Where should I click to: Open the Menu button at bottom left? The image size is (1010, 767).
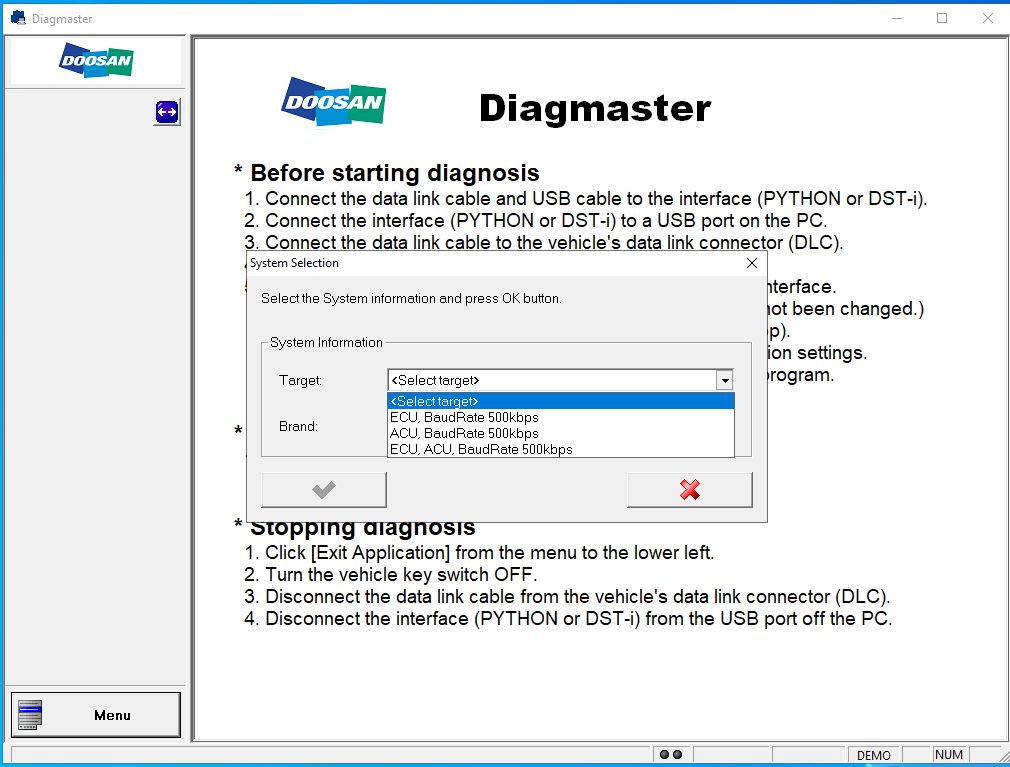pyautogui.click(x=96, y=715)
